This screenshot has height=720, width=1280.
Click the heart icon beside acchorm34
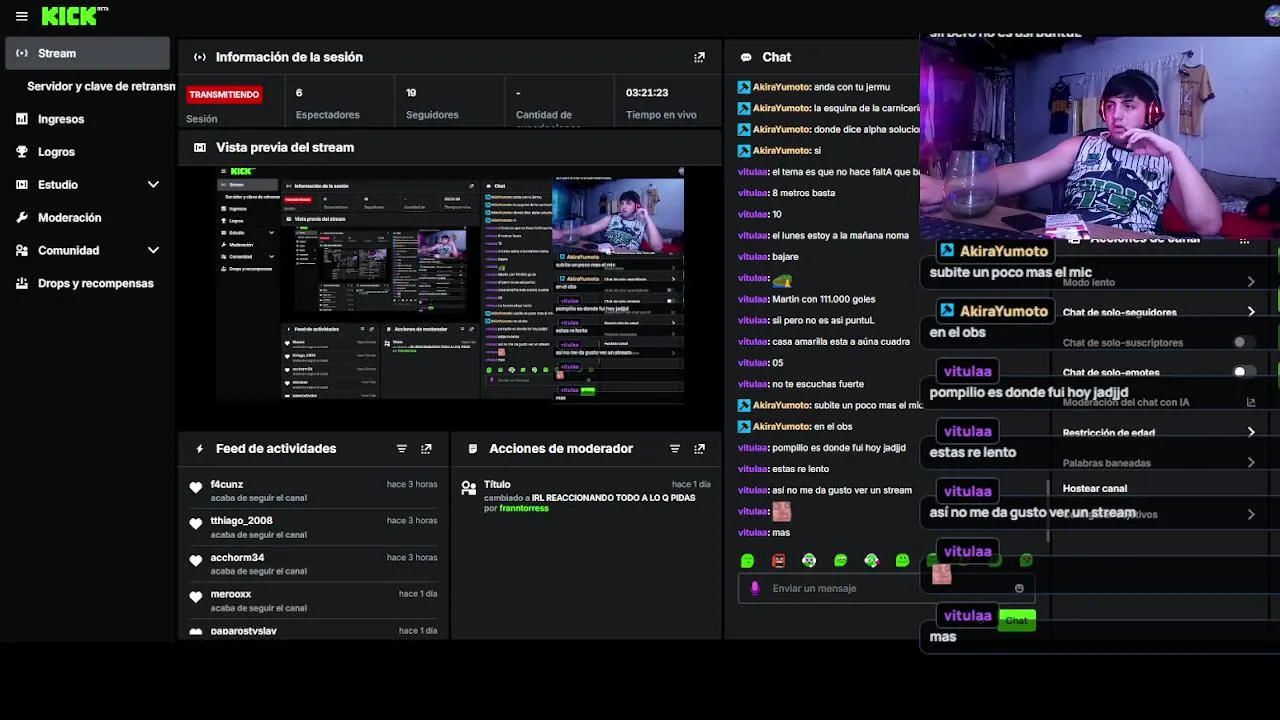tap(196, 560)
